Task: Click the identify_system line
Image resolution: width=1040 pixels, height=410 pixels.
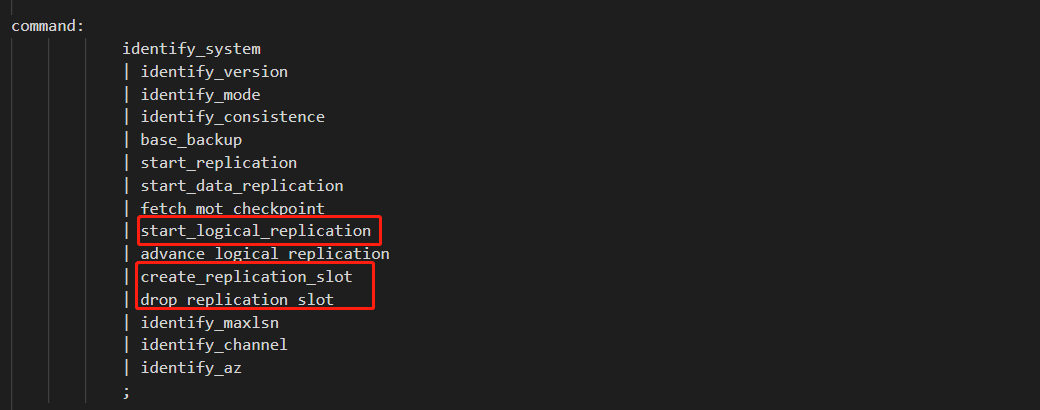Action: click(x=191, y=48)
